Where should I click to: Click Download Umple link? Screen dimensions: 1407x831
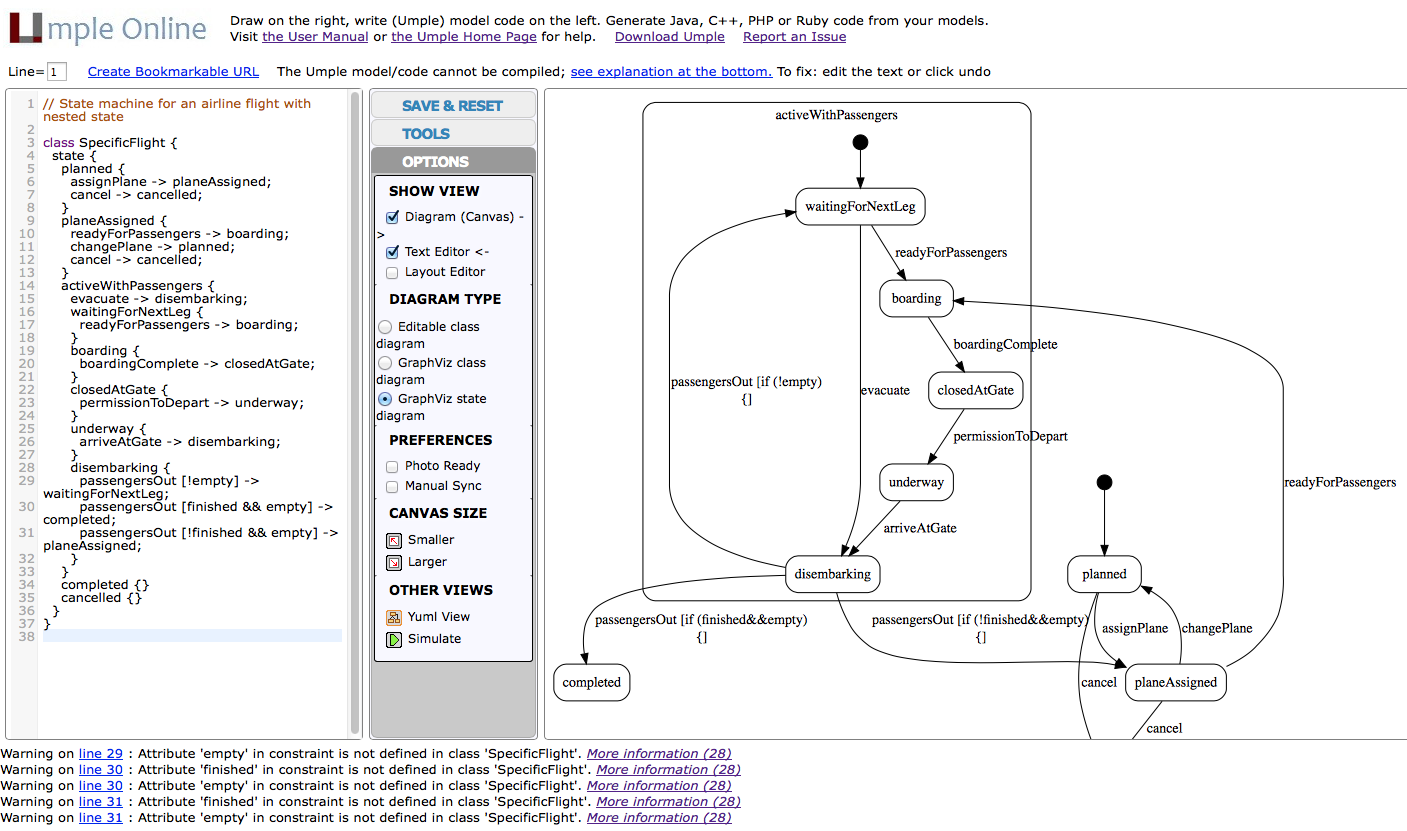click(669, 37)
